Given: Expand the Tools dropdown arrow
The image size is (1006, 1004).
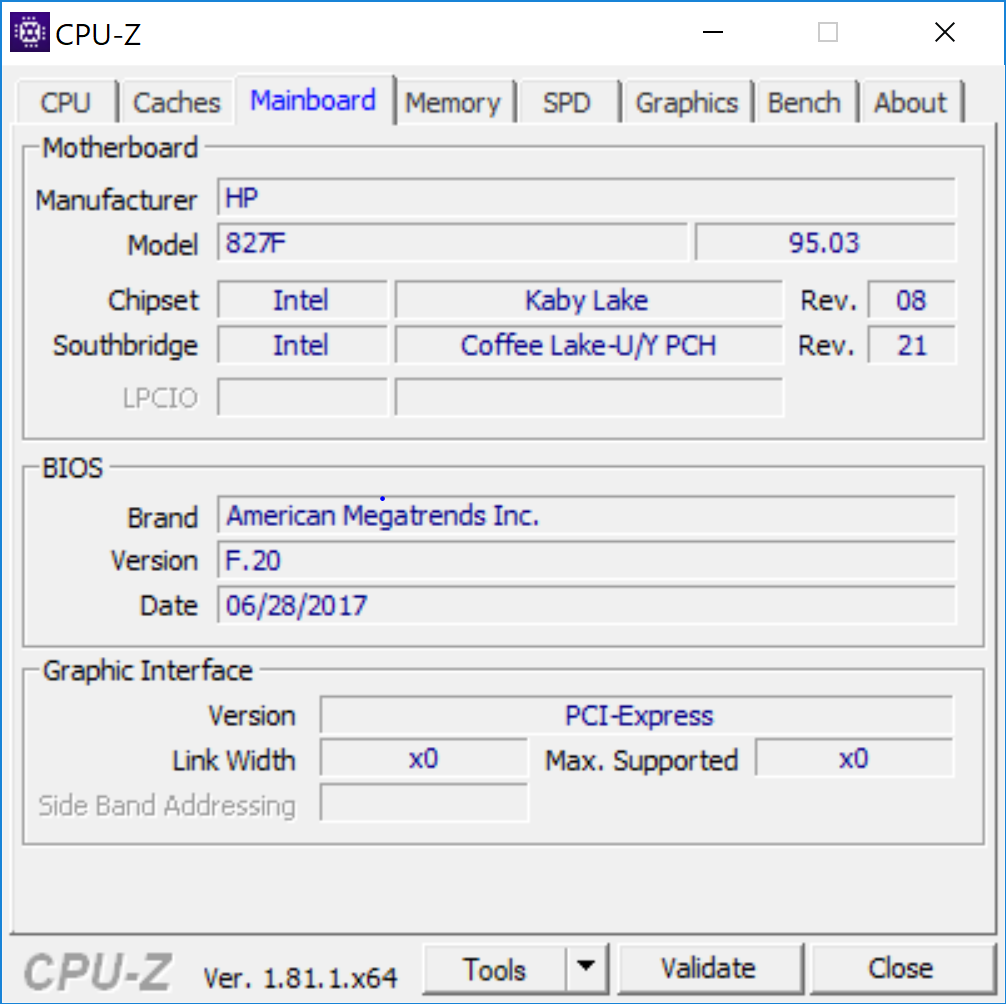Looking at the screenshot, I should 586,969.
